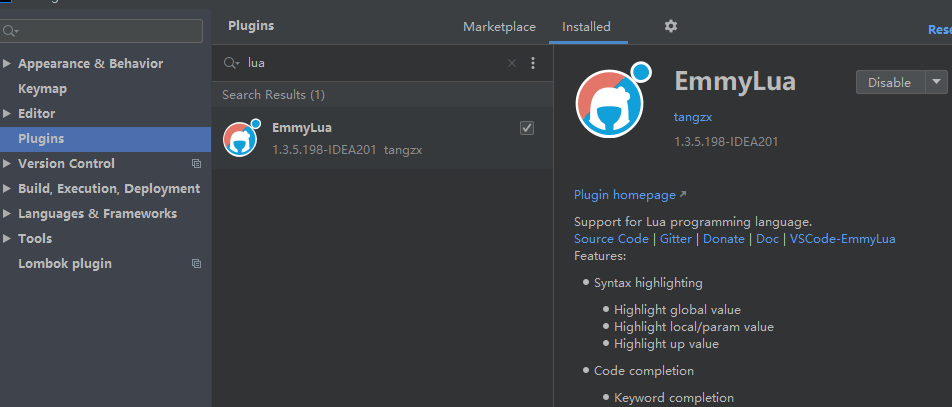Switch to the Marketplace tab
952x407 pixels.
click(499, 27)
